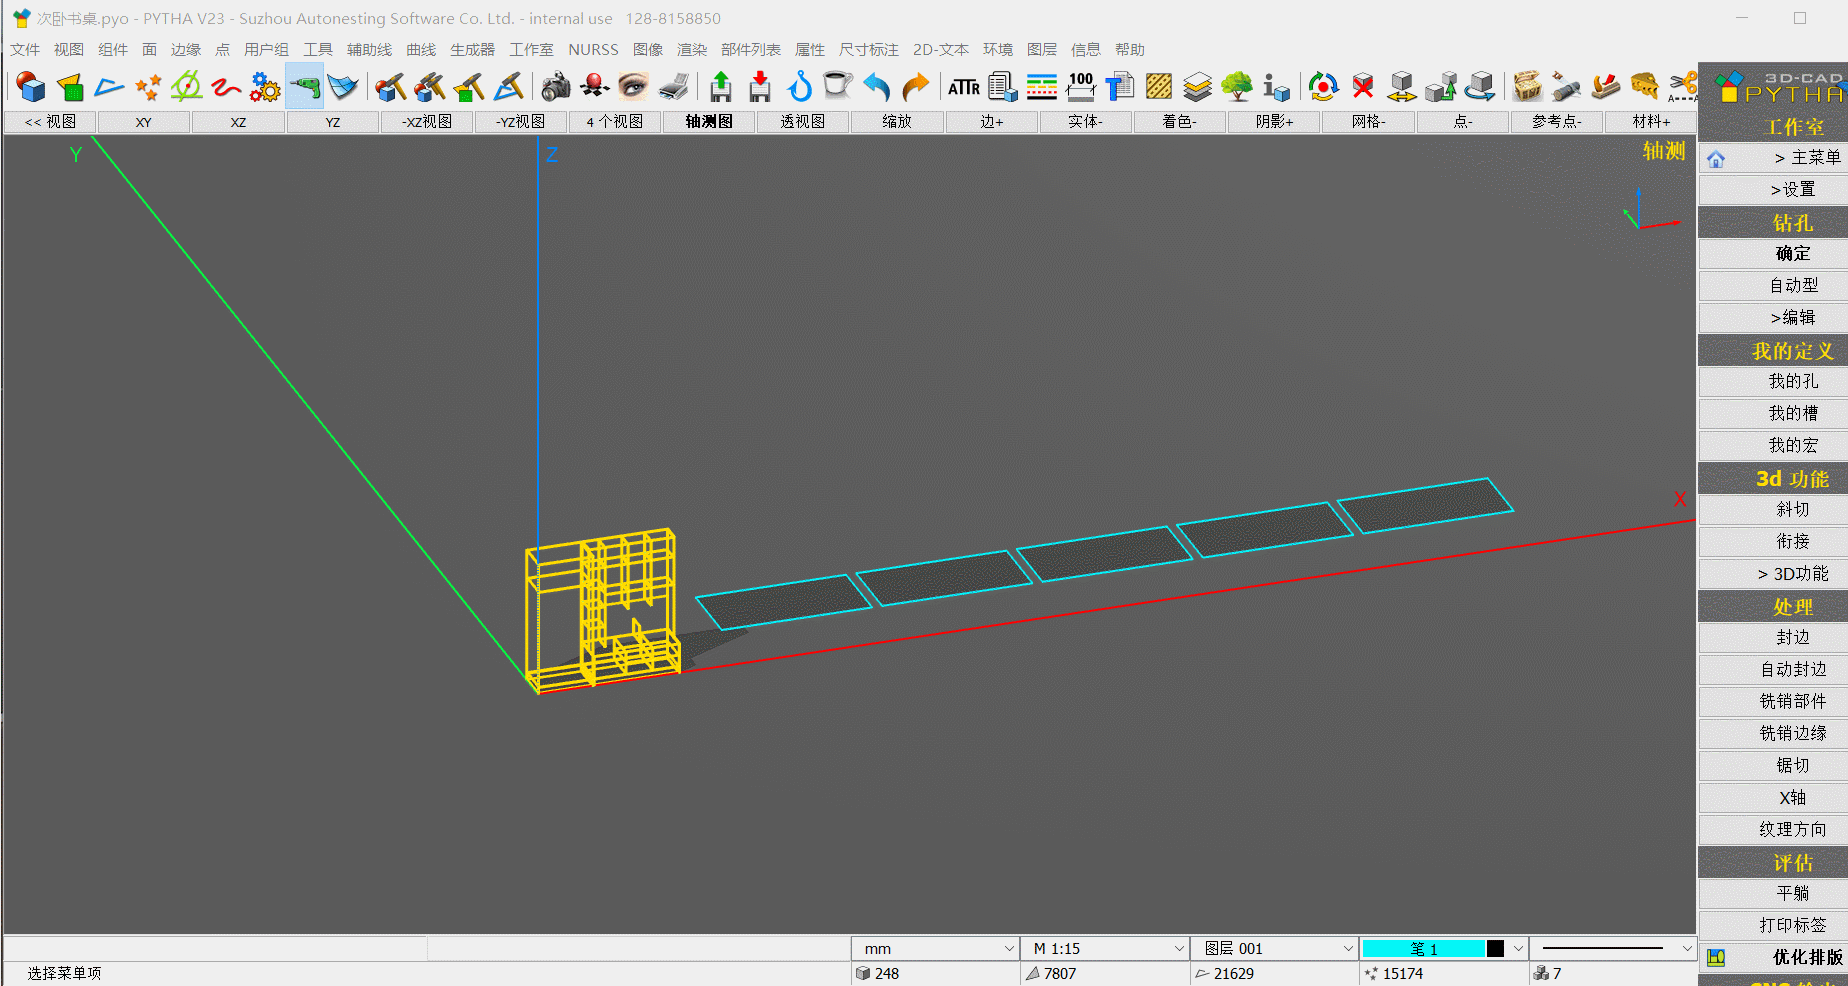The width and height of the screenshot is (1848, 986).
Task: Switch to the 透视图 perspective view
Action: [803, 122]
